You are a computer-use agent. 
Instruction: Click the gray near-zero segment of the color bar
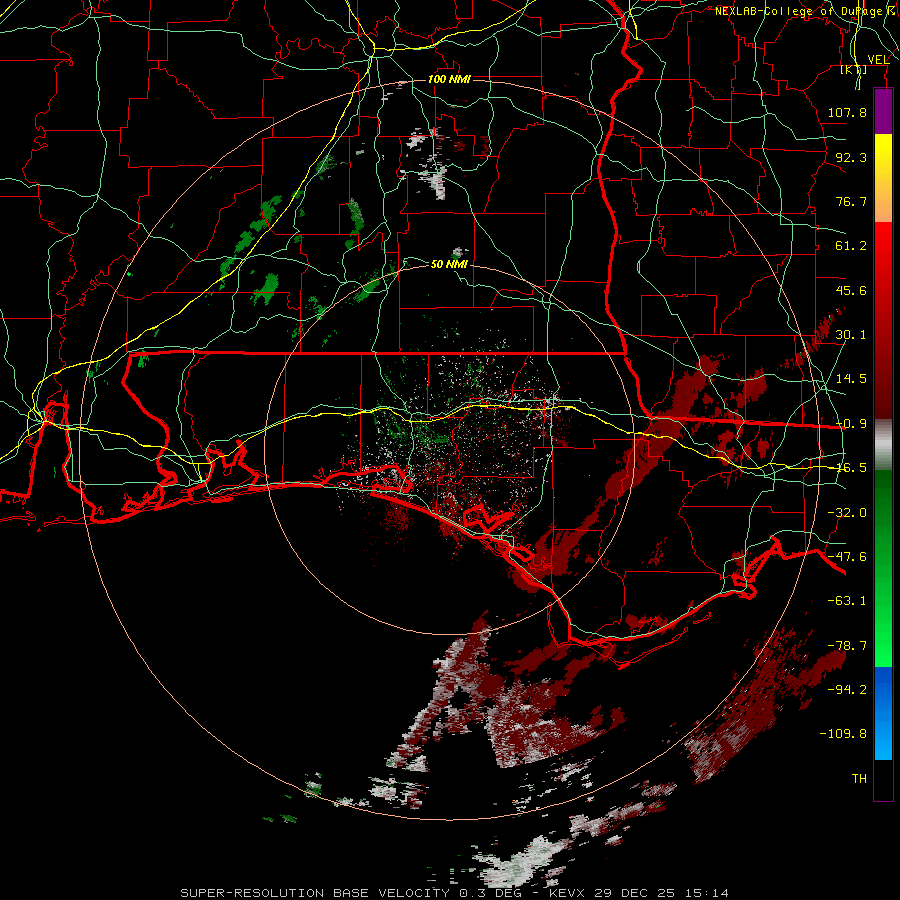883,445
